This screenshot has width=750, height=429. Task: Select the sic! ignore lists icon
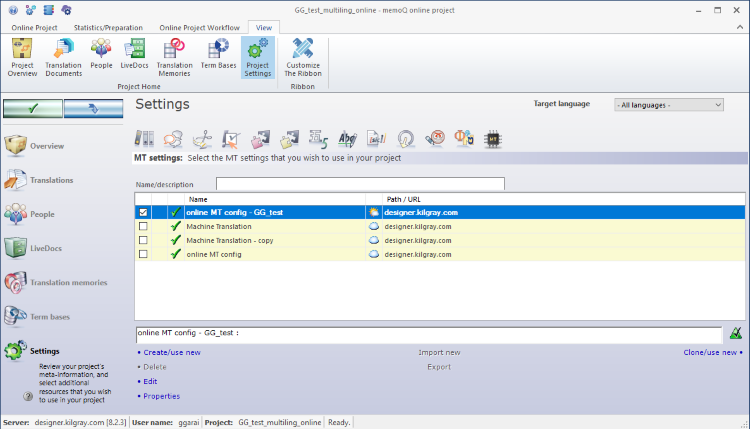(376, 139)
